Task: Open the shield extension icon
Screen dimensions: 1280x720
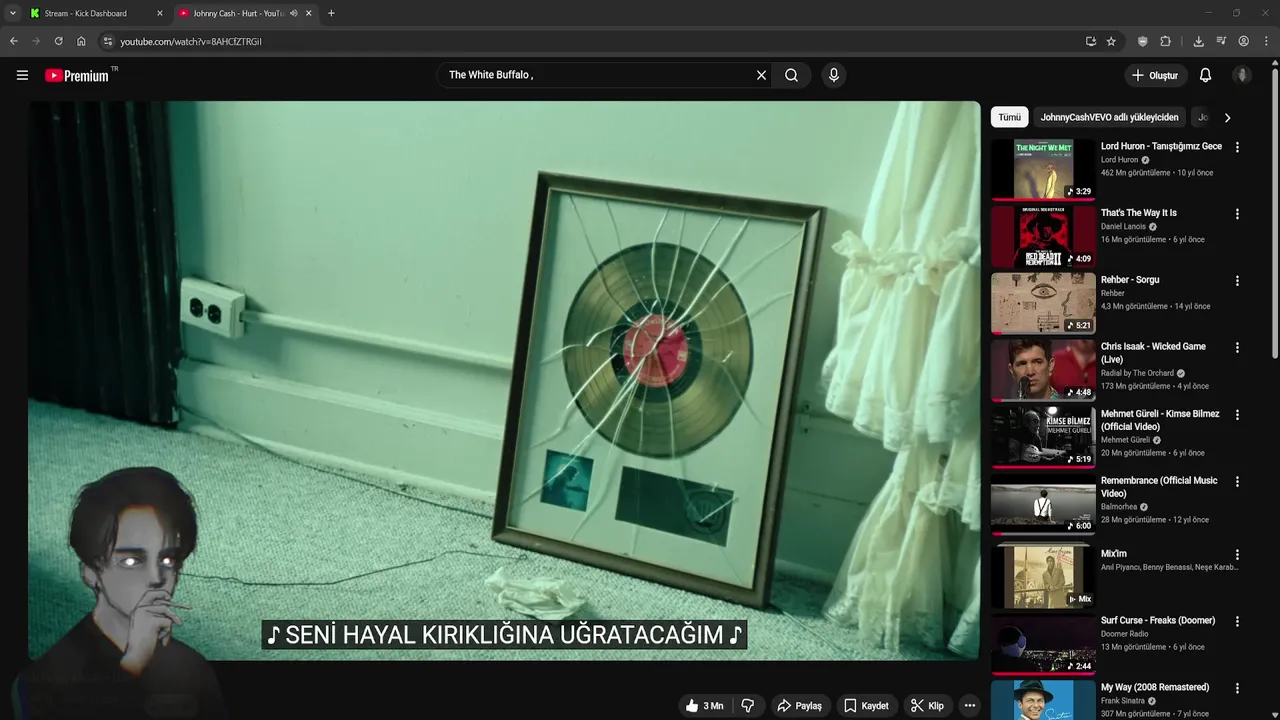Action: pos(1143,41)
